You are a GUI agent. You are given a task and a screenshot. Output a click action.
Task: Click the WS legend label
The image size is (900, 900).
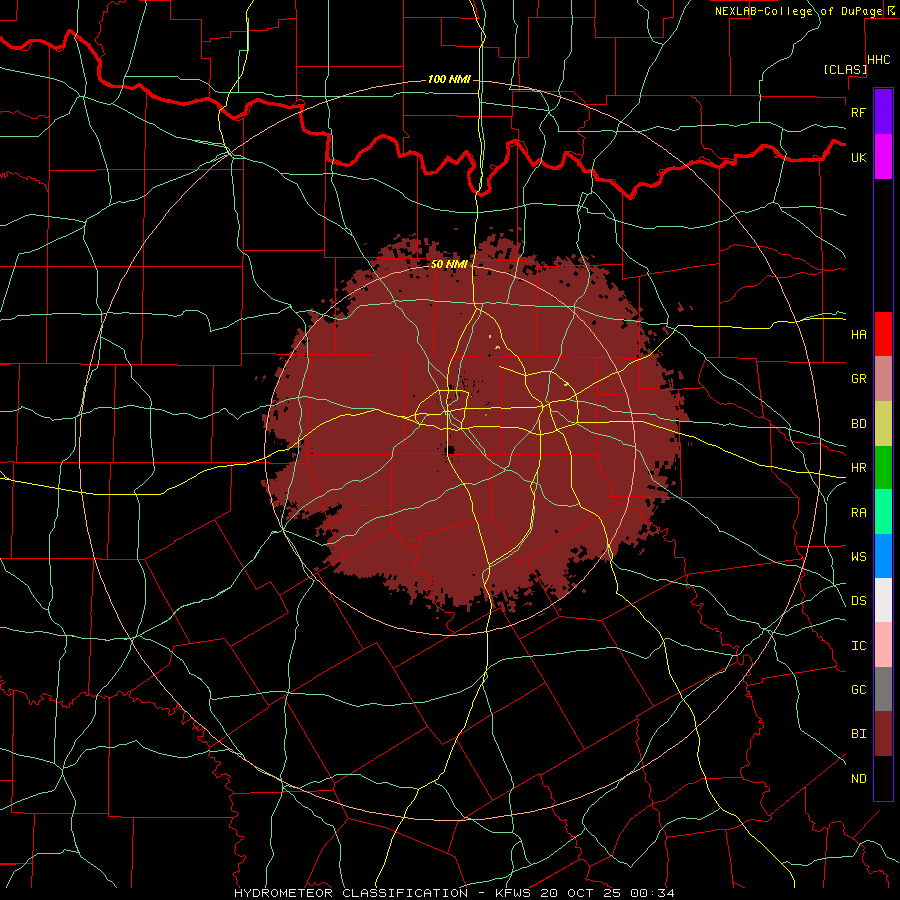pyautogui.click(x=858, y=556)
